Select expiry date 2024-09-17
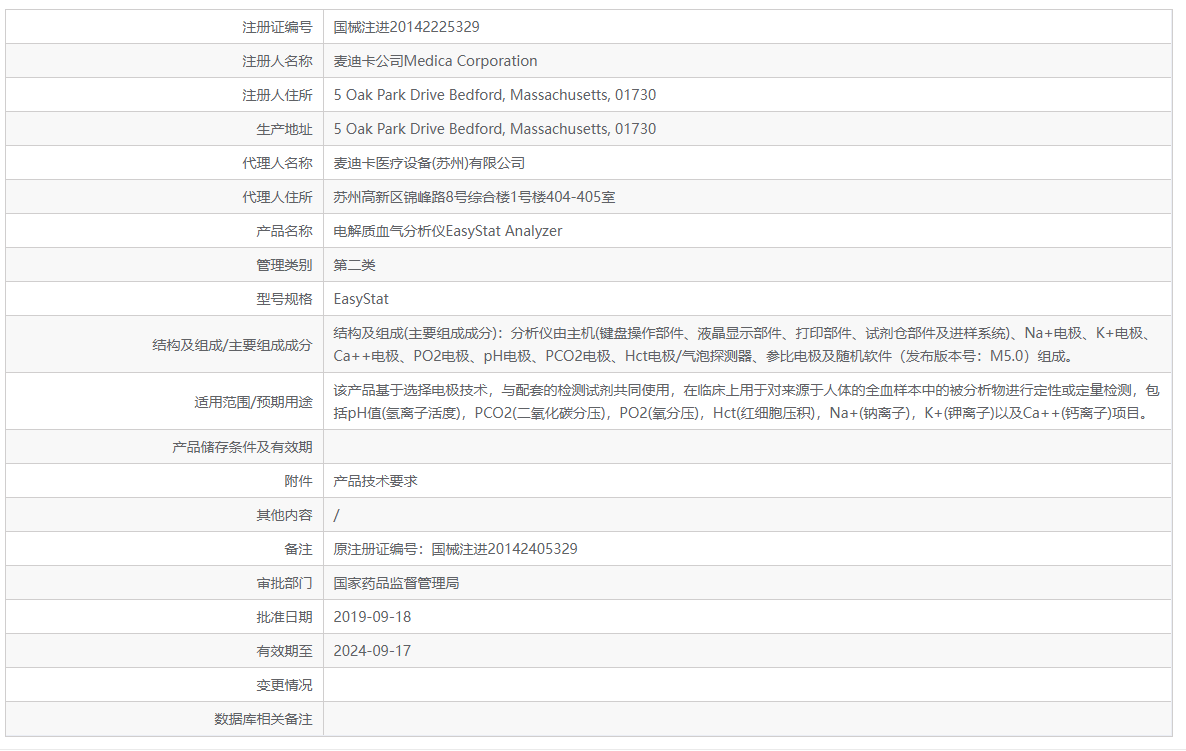 click(372, 651)
